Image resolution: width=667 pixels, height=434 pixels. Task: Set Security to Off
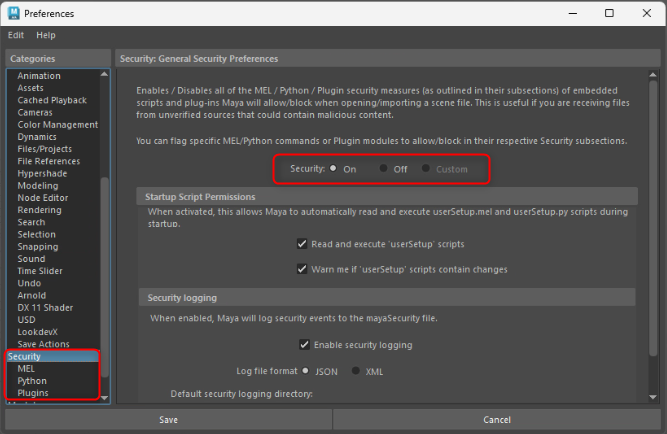pyautogui.click(x=383, y=168)
